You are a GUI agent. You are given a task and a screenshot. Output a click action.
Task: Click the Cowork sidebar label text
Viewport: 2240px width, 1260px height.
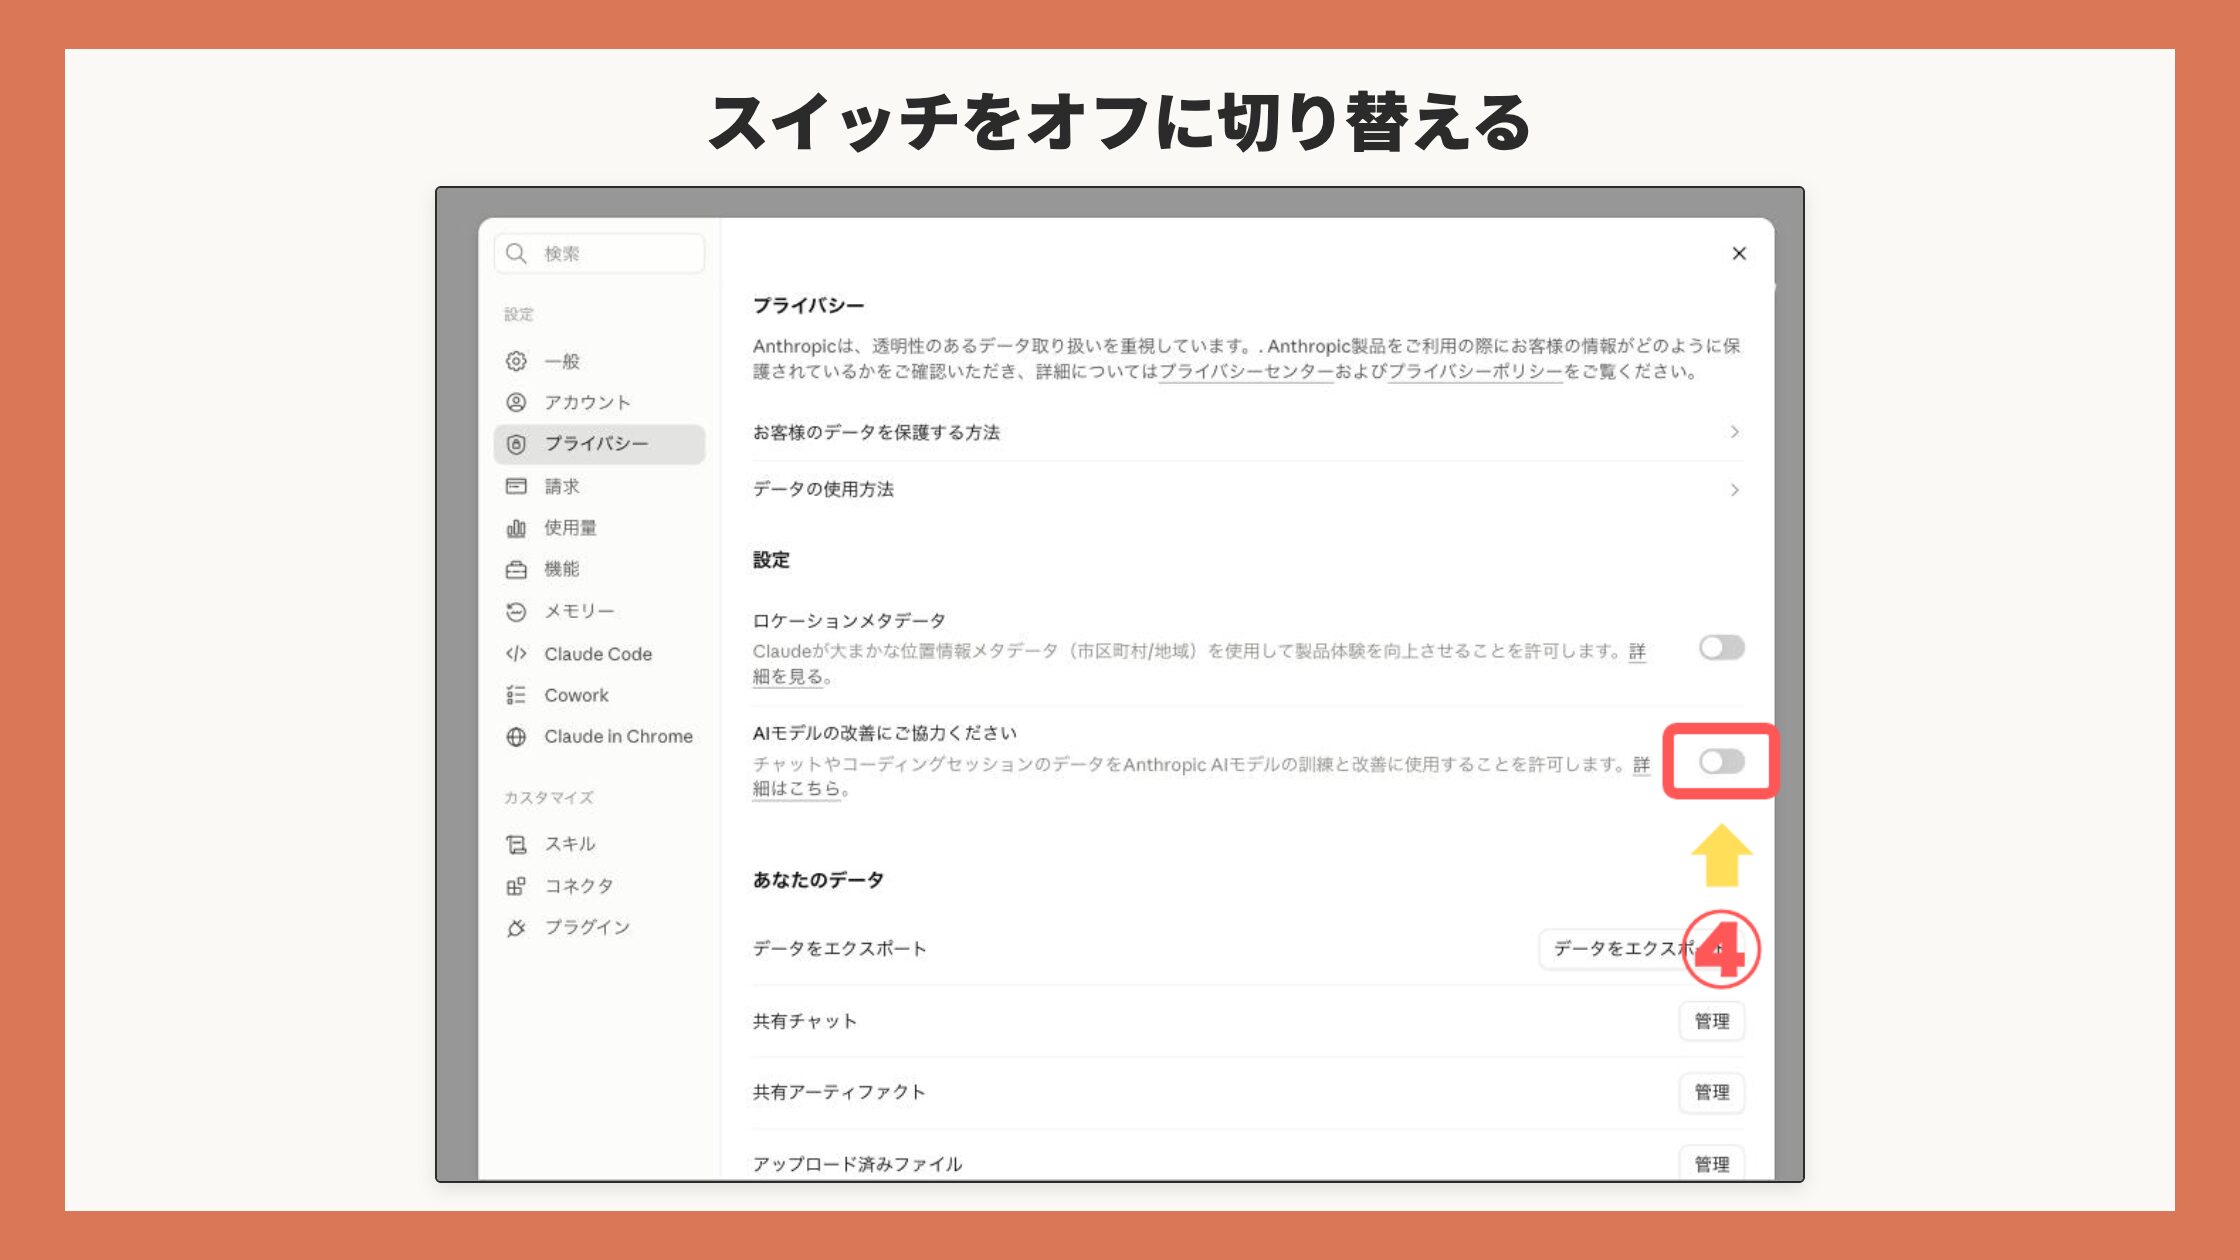point(576,695)
